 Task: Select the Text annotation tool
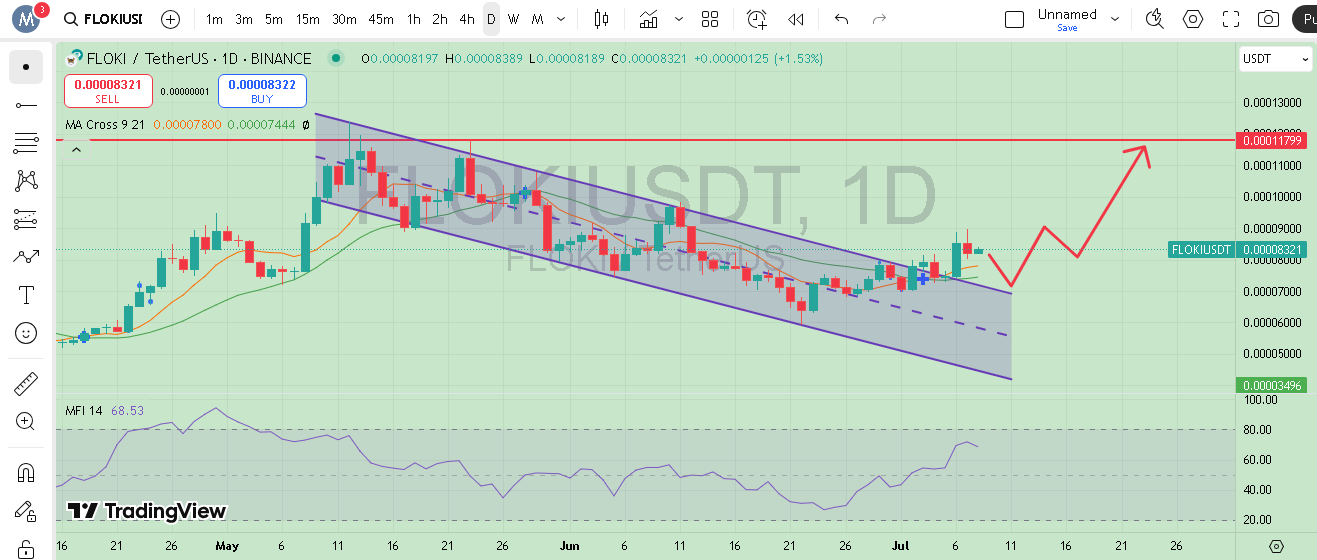[x=26, y=295]
